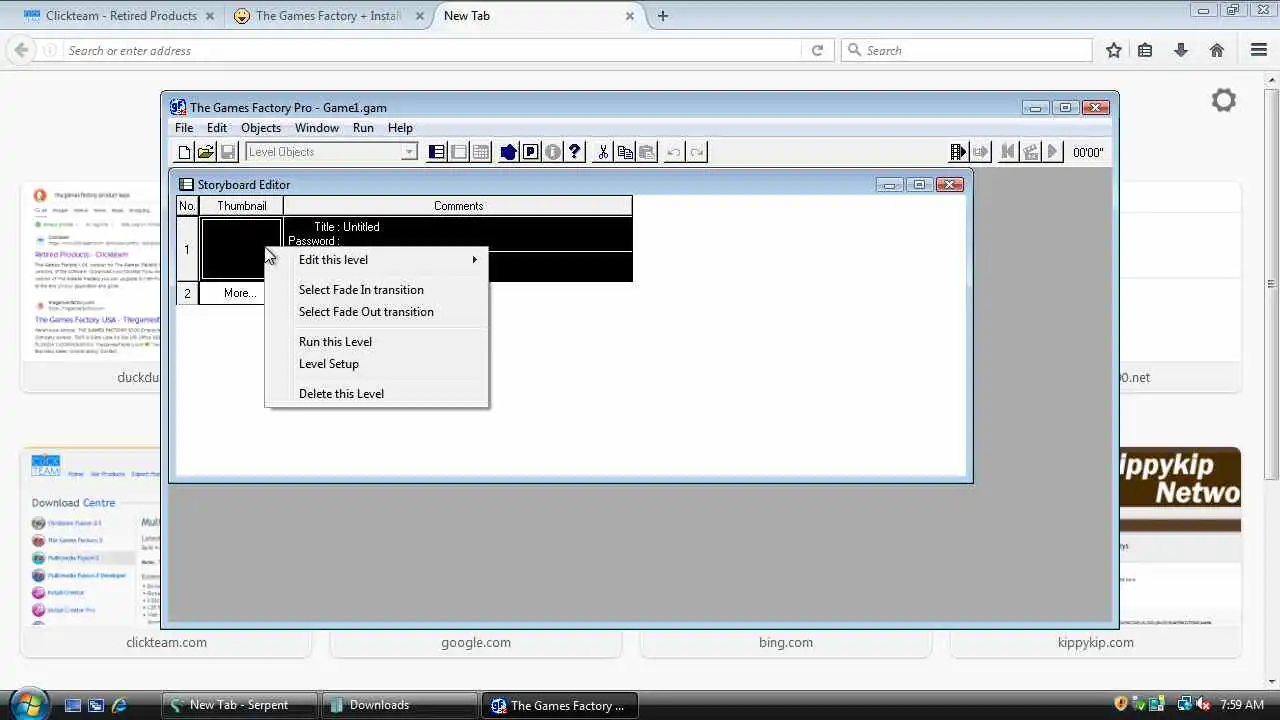The height and width of the screenshot is (720, 1280).
Task: Click the round info toolbar icon
Action: (x=553, y=152)
